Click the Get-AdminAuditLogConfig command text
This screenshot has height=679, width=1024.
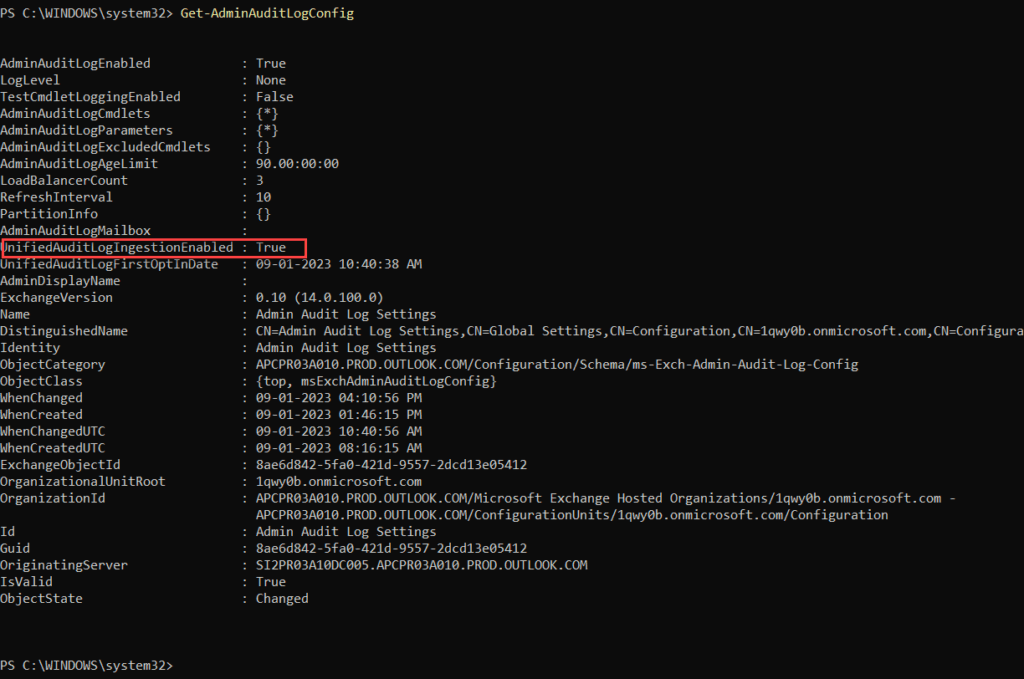point(267,13)
